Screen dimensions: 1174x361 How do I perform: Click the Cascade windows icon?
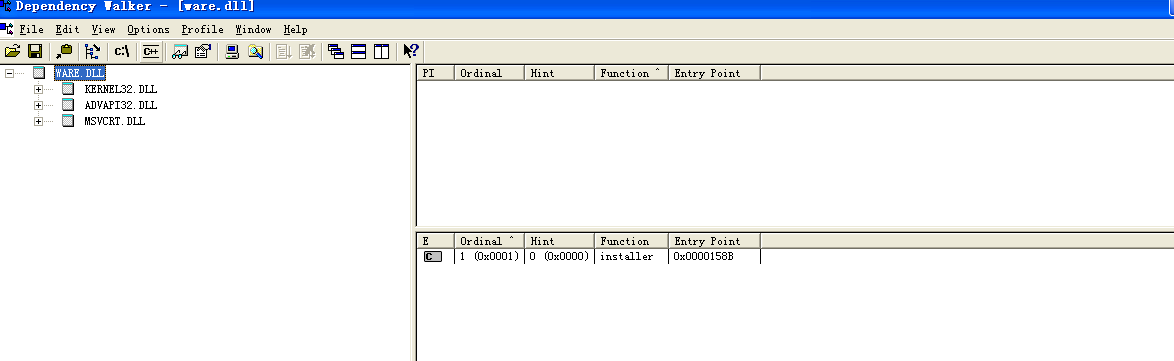coord(336,52)
